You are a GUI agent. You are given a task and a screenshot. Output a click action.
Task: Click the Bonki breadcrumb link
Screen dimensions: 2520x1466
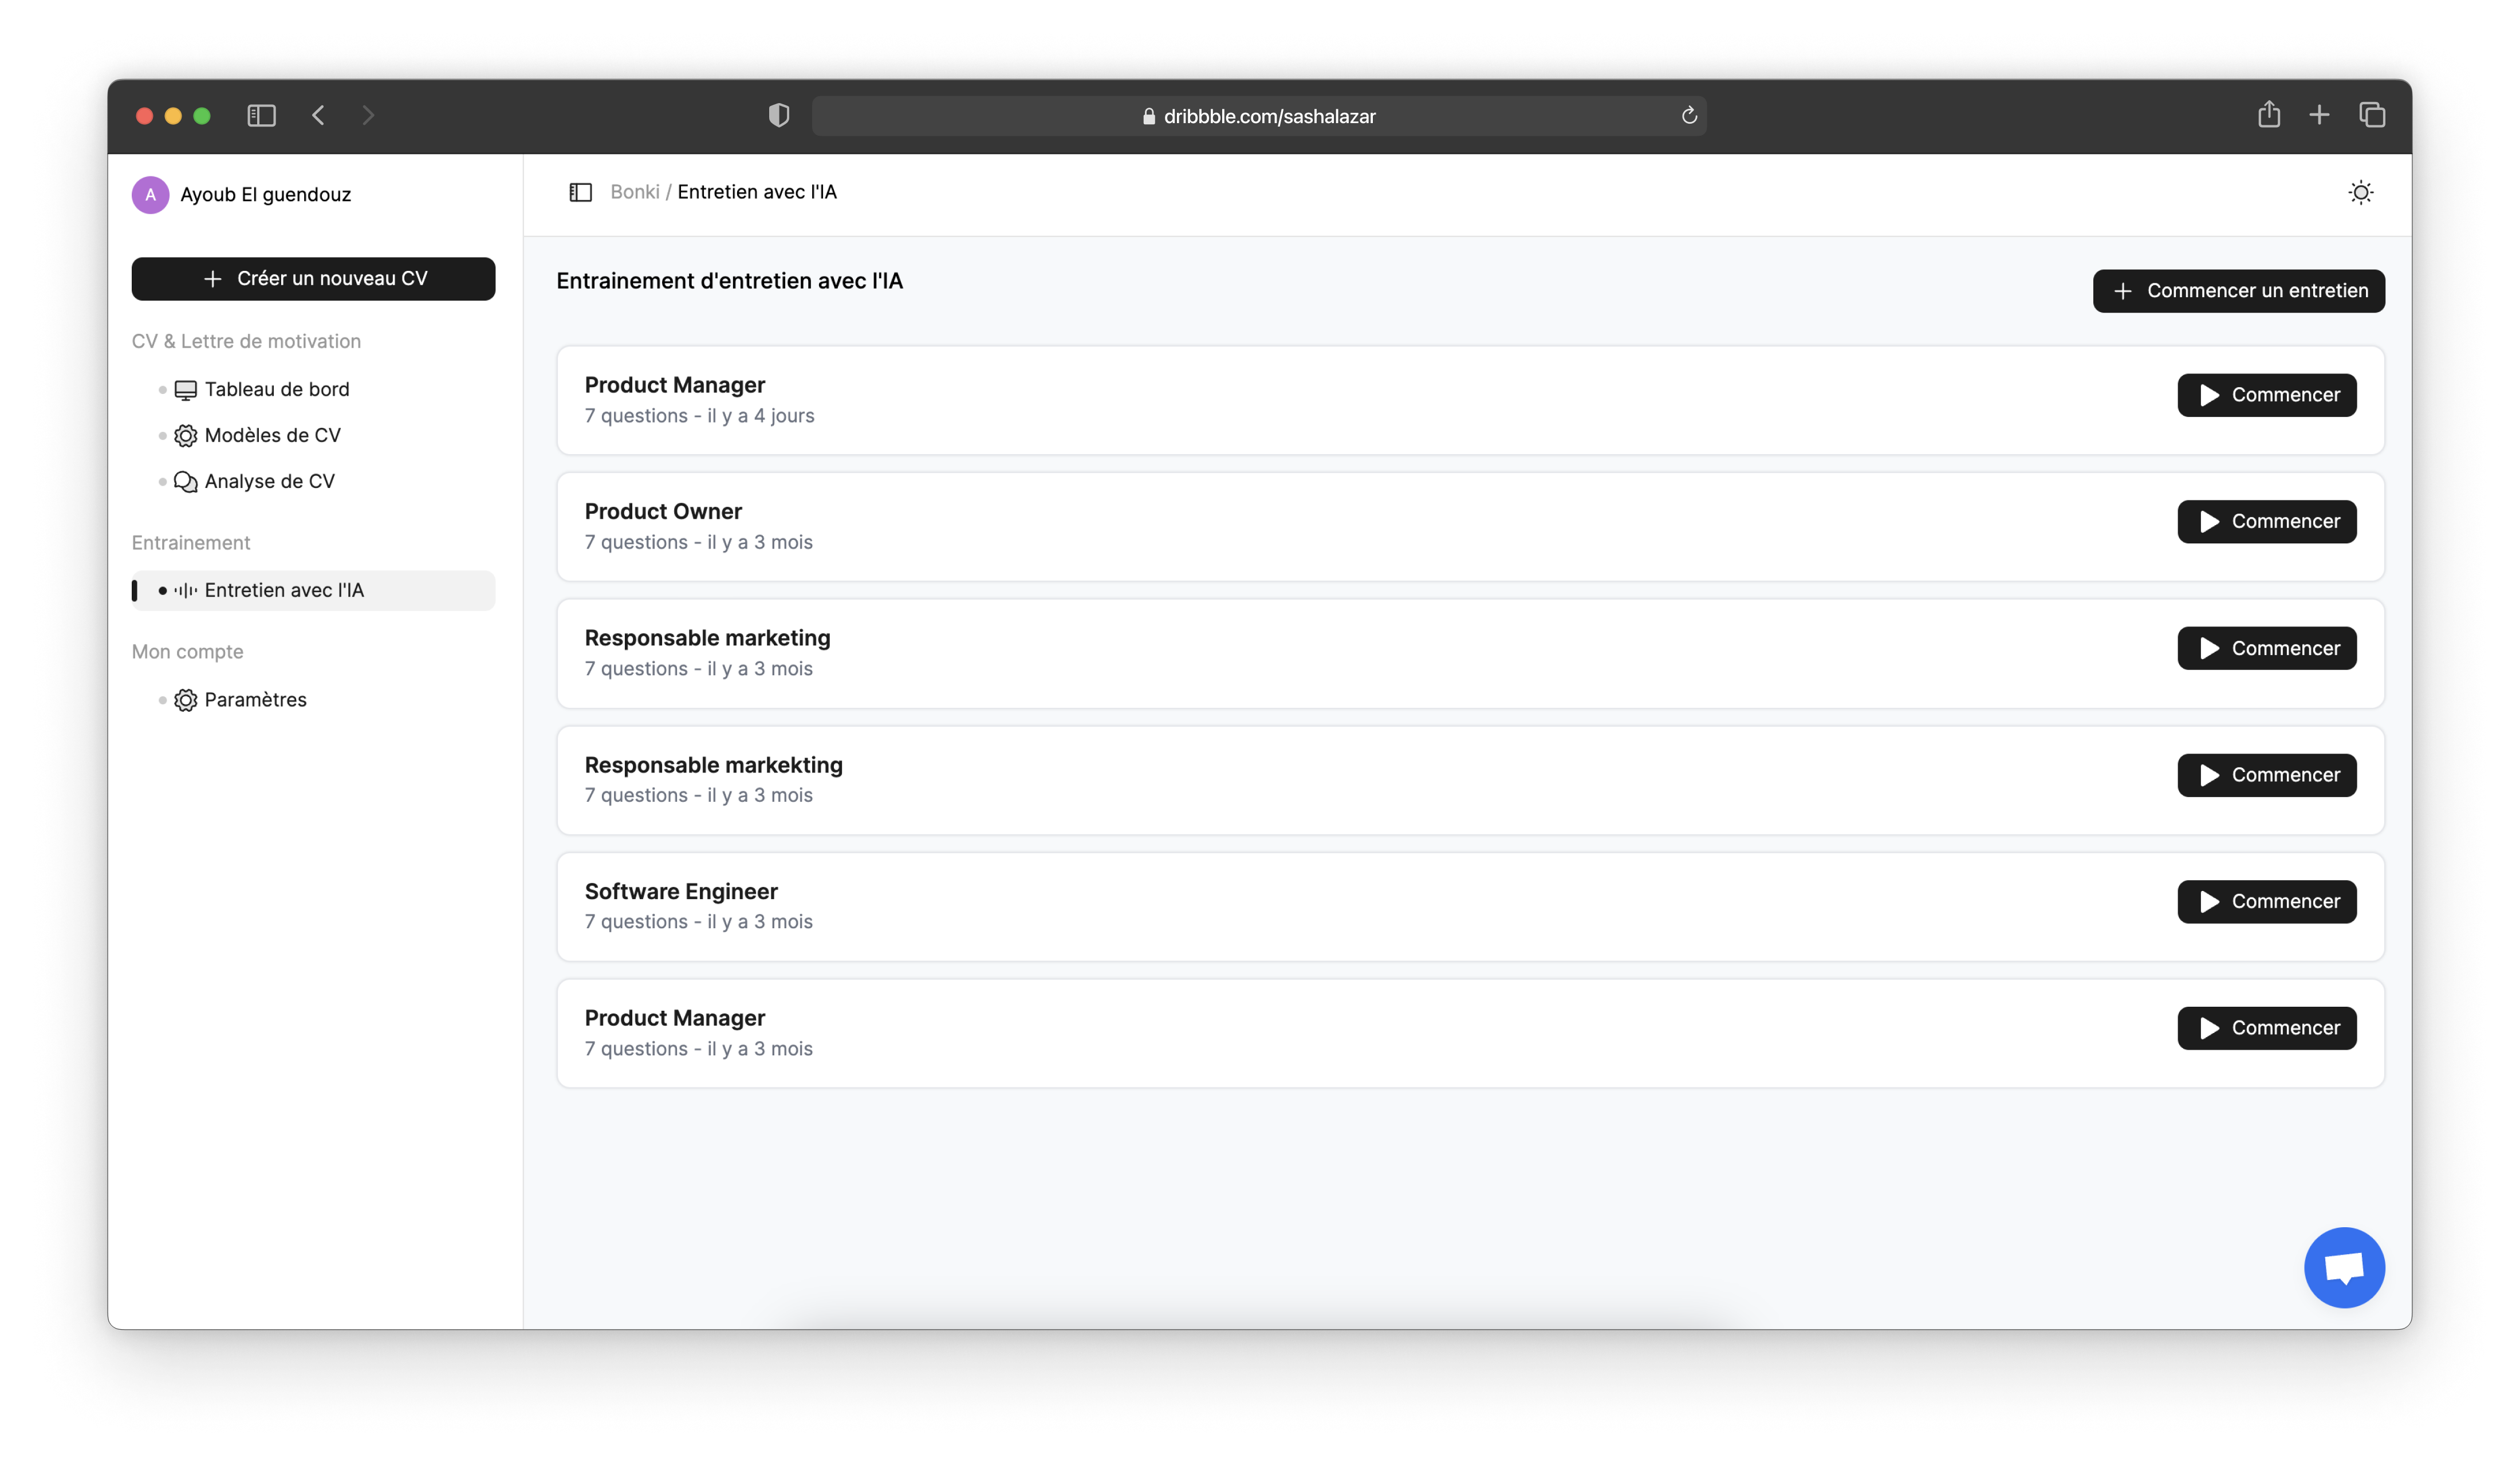(x=635, y=192)
